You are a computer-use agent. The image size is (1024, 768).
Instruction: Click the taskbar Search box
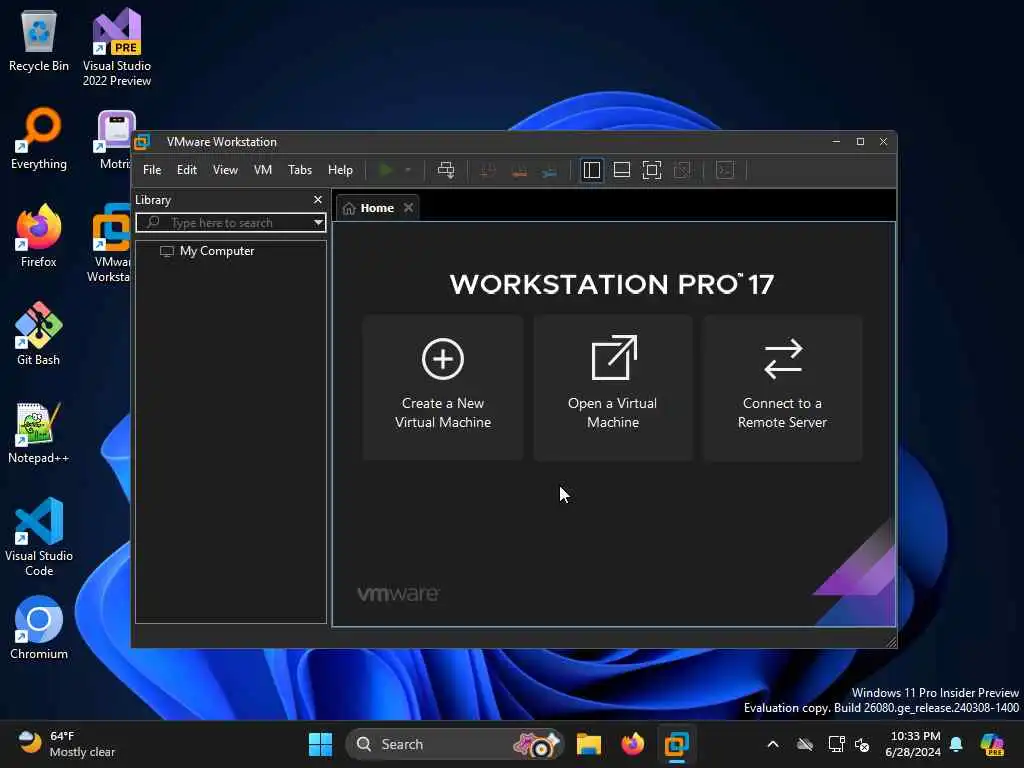tap(454, 744)
